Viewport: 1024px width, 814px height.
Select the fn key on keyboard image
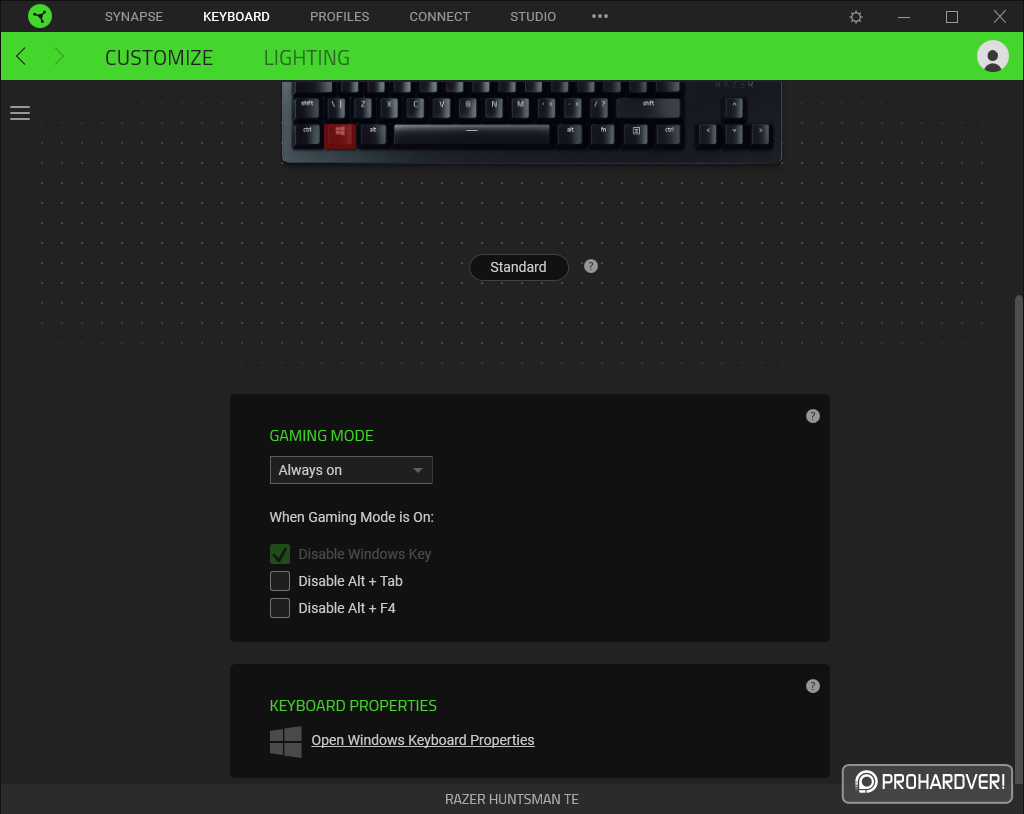[603, 133]
